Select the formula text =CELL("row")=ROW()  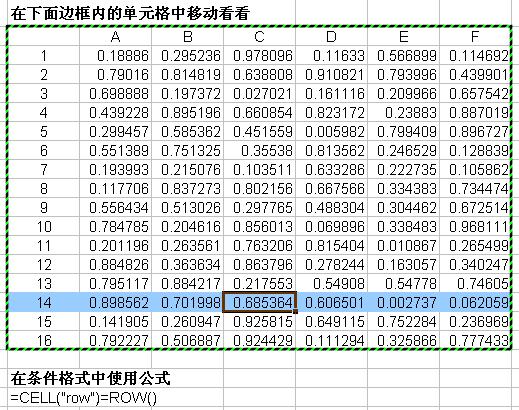coord(83,398)
